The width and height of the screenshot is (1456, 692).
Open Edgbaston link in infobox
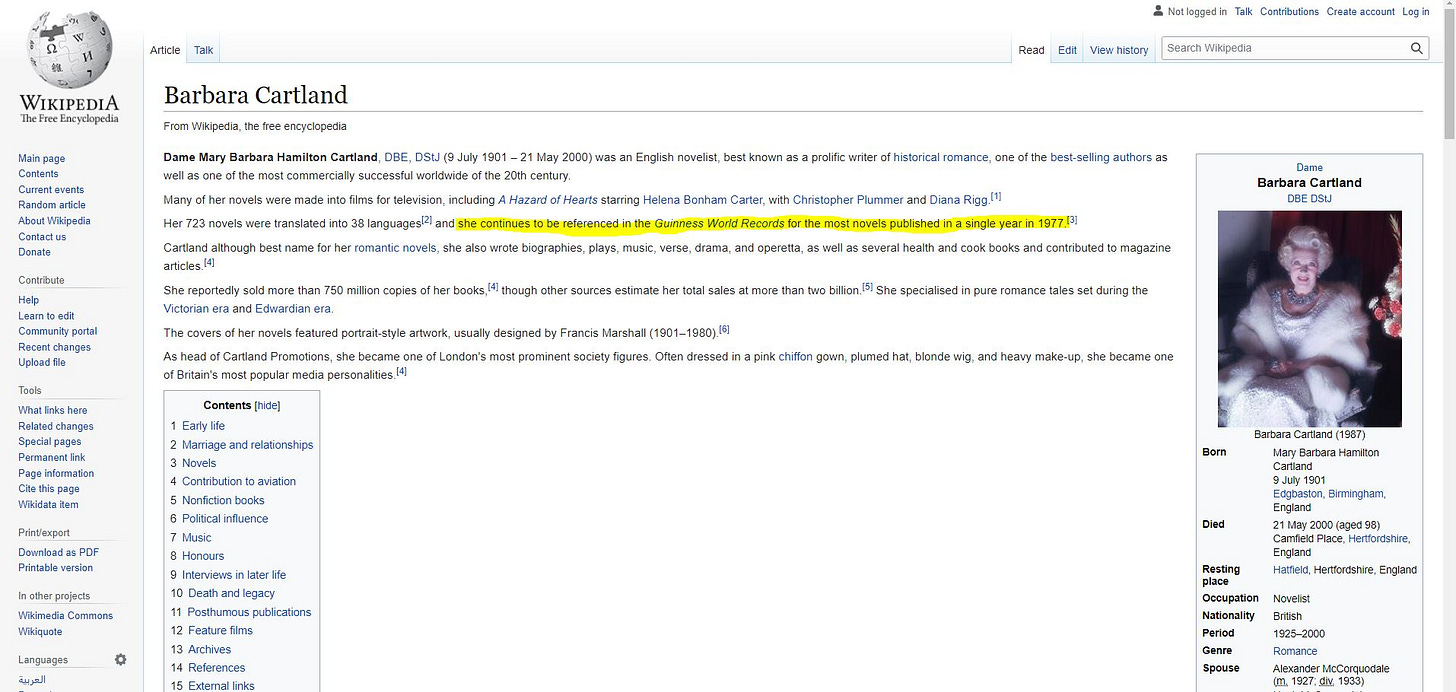[x=1297, y=494]
